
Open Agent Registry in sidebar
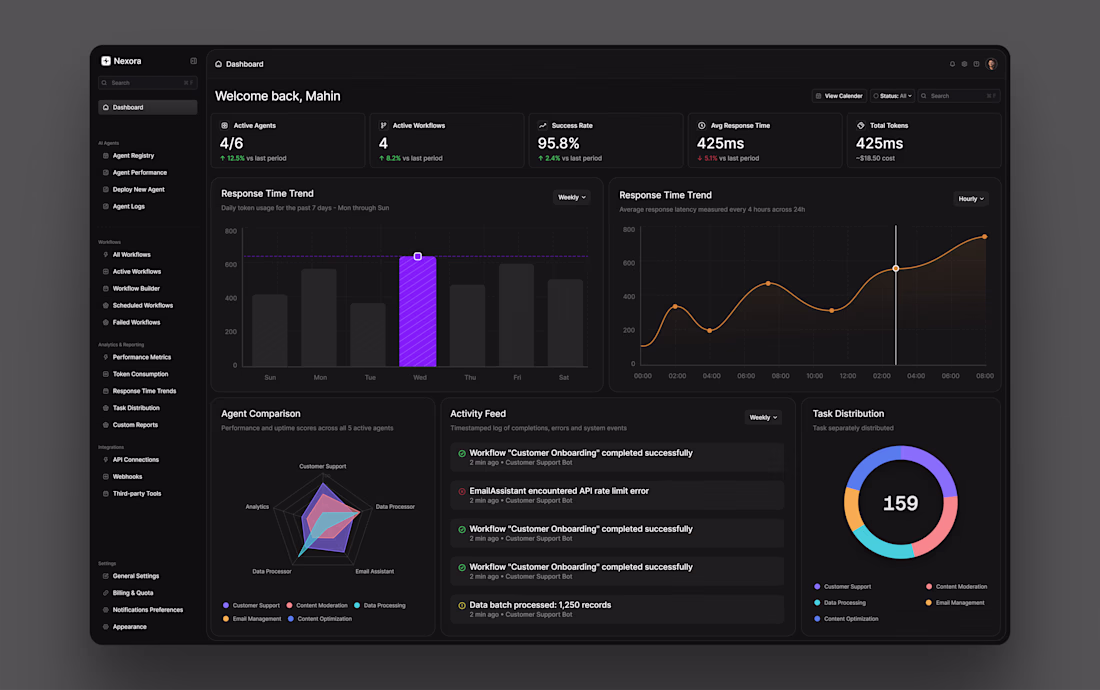(x=133, y=156)
